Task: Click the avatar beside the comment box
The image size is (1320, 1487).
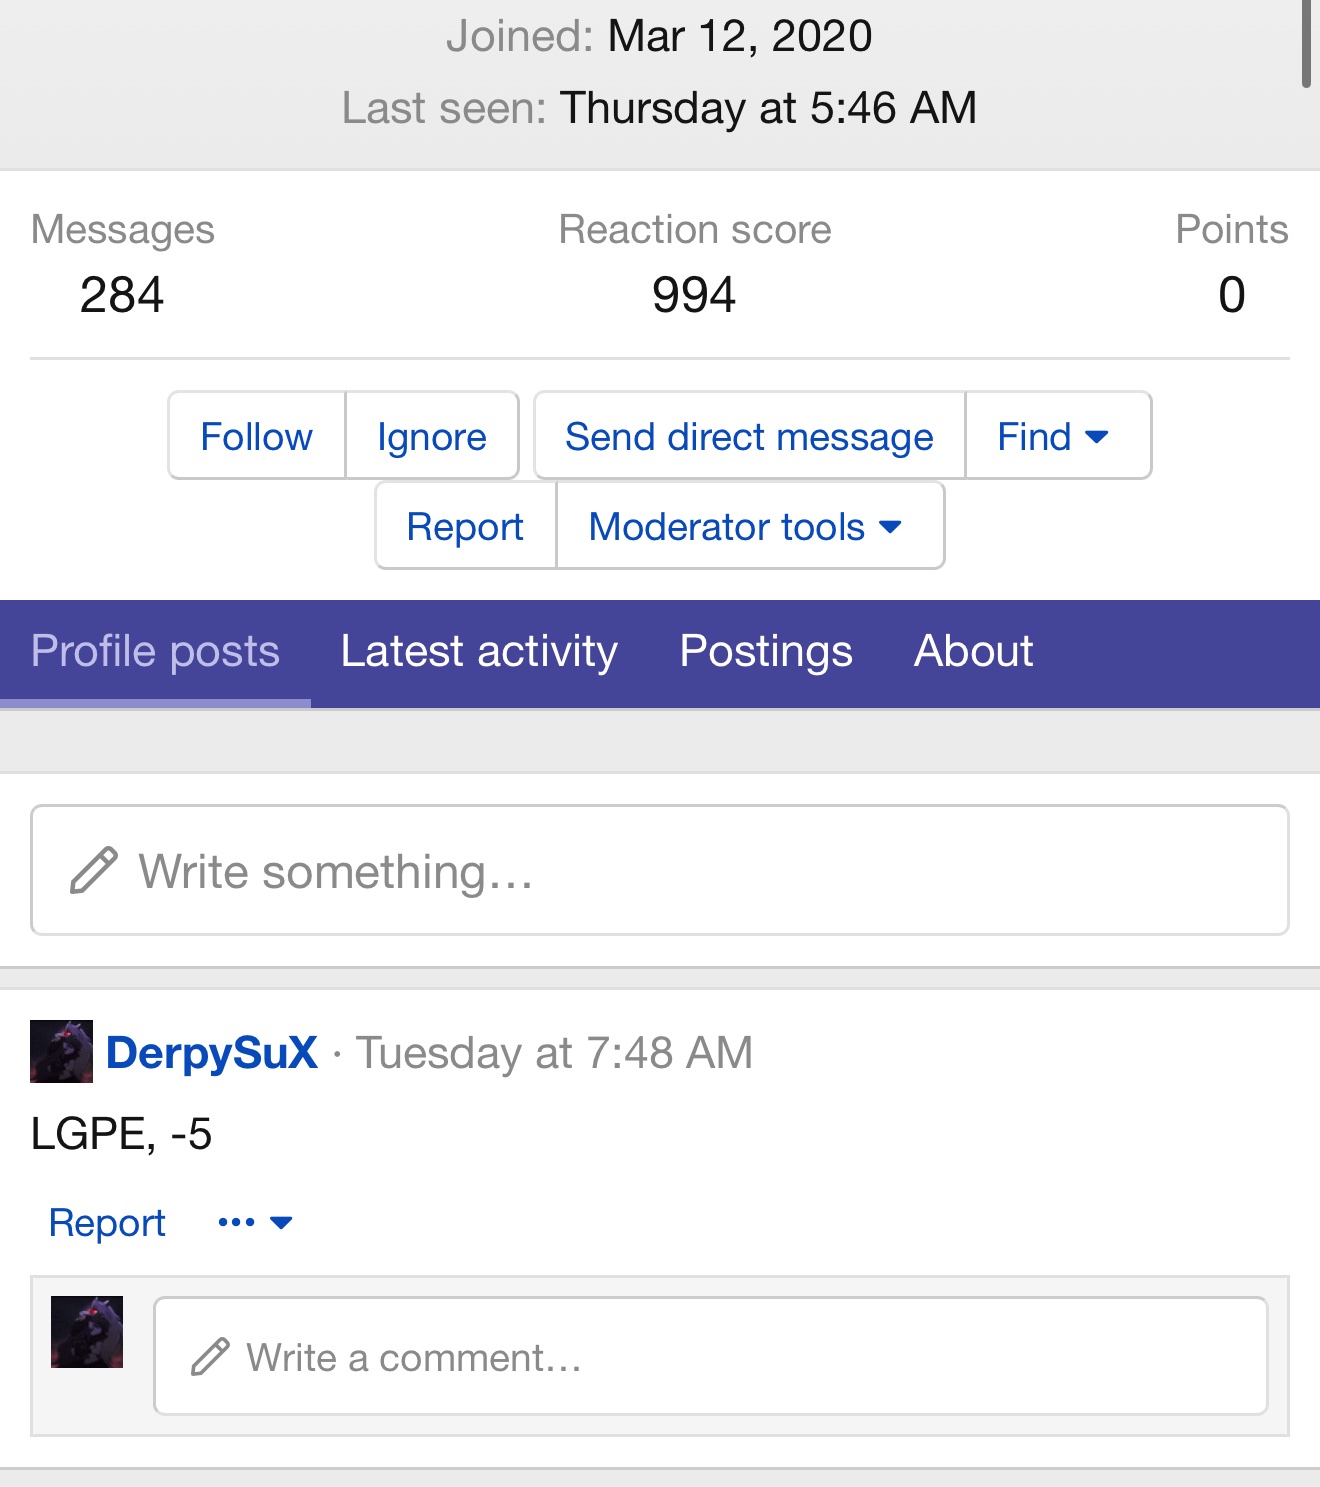Action: click(x=87, y=1332)
